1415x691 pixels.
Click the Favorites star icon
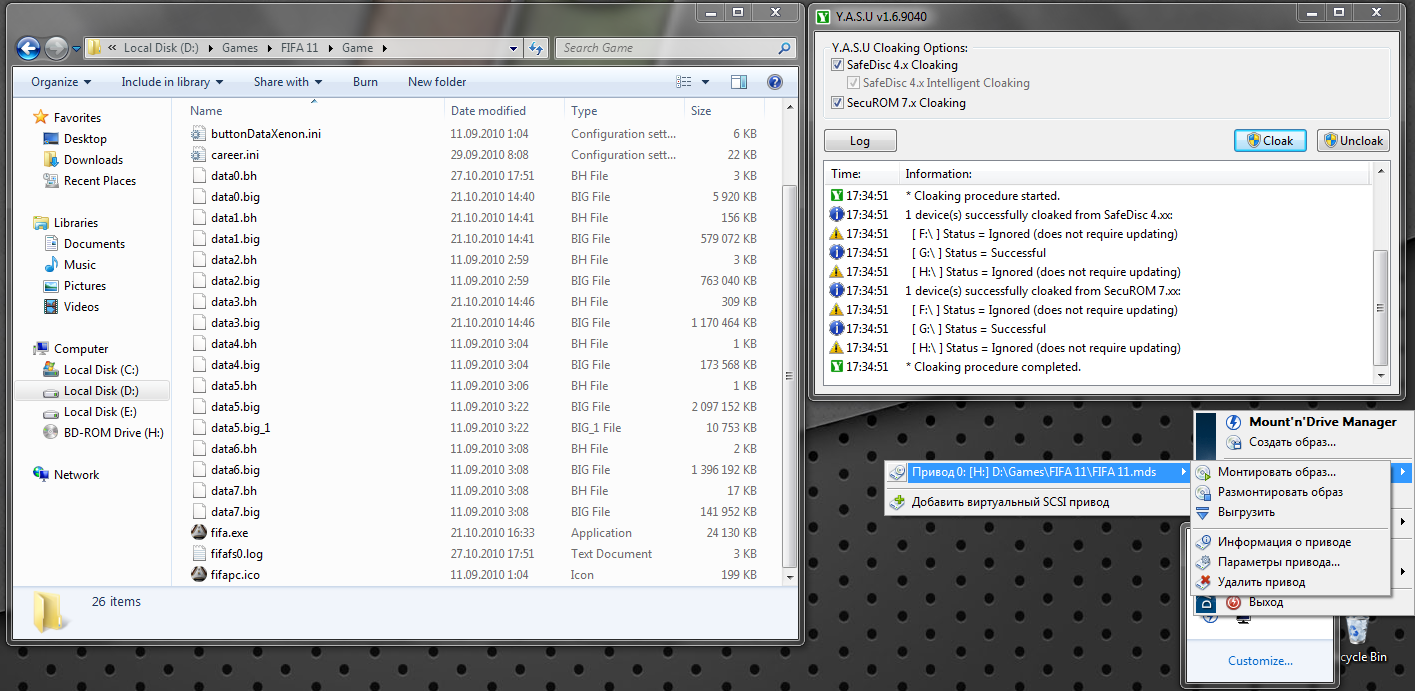click(40, 118)
